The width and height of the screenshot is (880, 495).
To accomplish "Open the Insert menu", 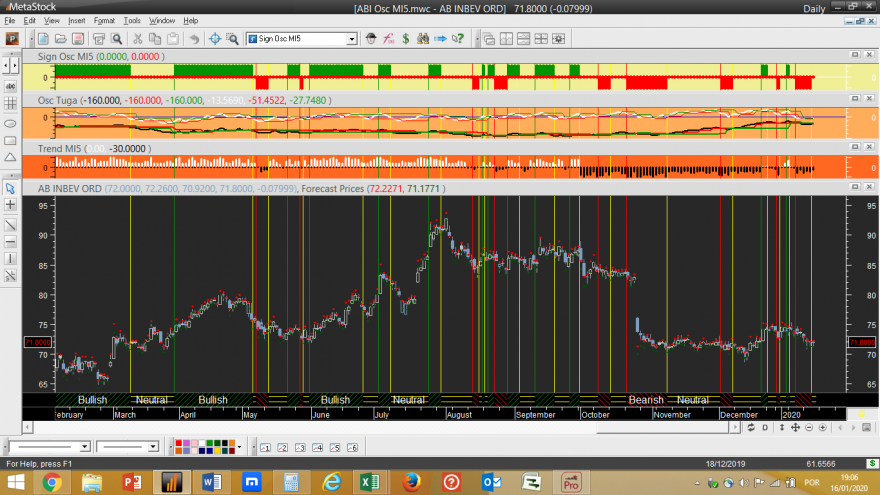I will click(x=76, y=21).
